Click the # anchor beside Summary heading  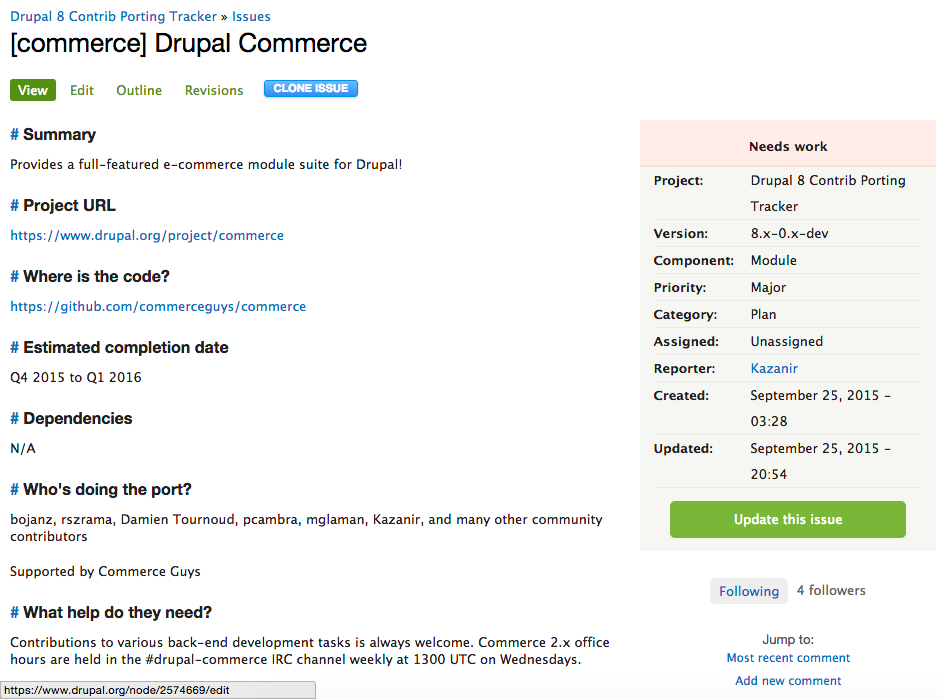(15, 135)
